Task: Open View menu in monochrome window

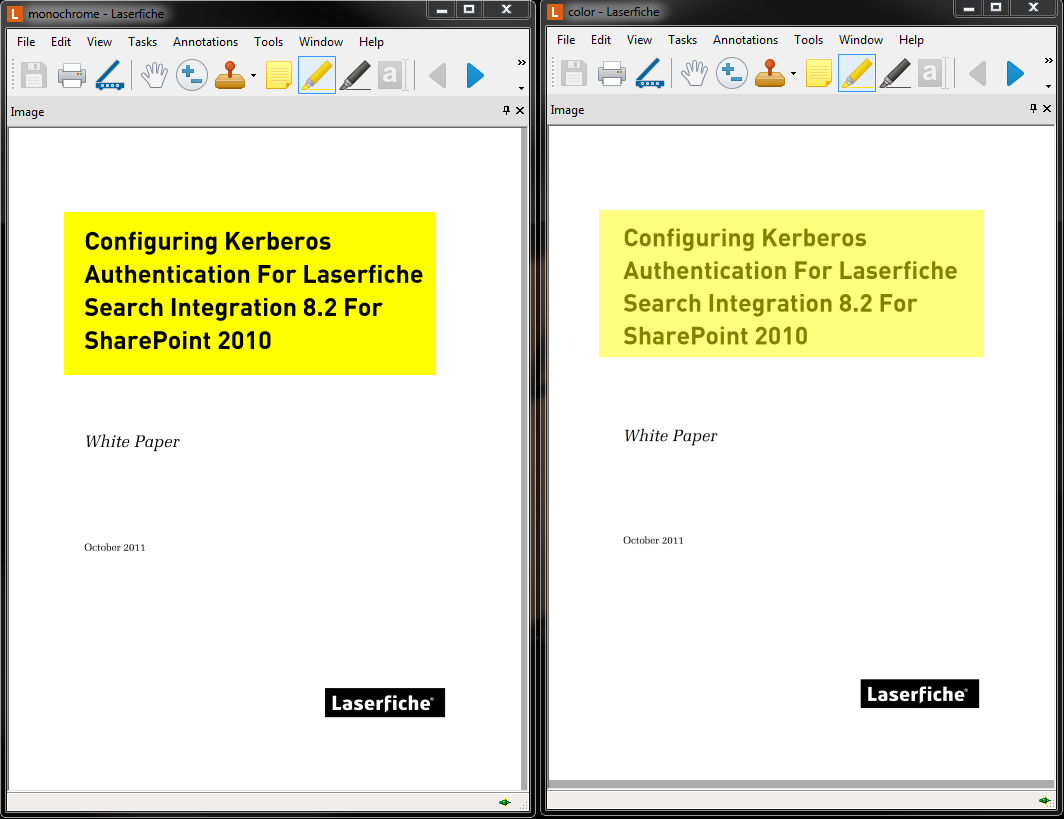Action: [x=99, y=42]
